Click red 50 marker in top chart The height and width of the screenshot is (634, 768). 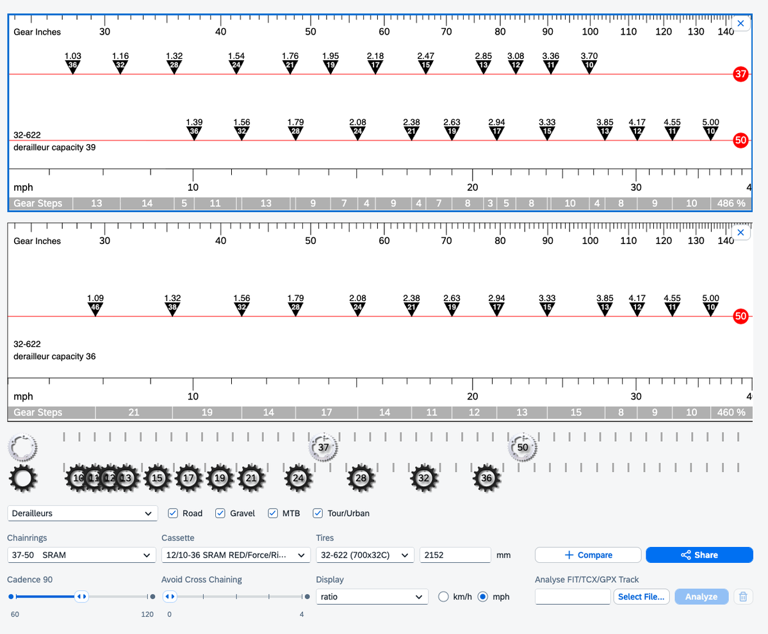[x=740, y=140]
